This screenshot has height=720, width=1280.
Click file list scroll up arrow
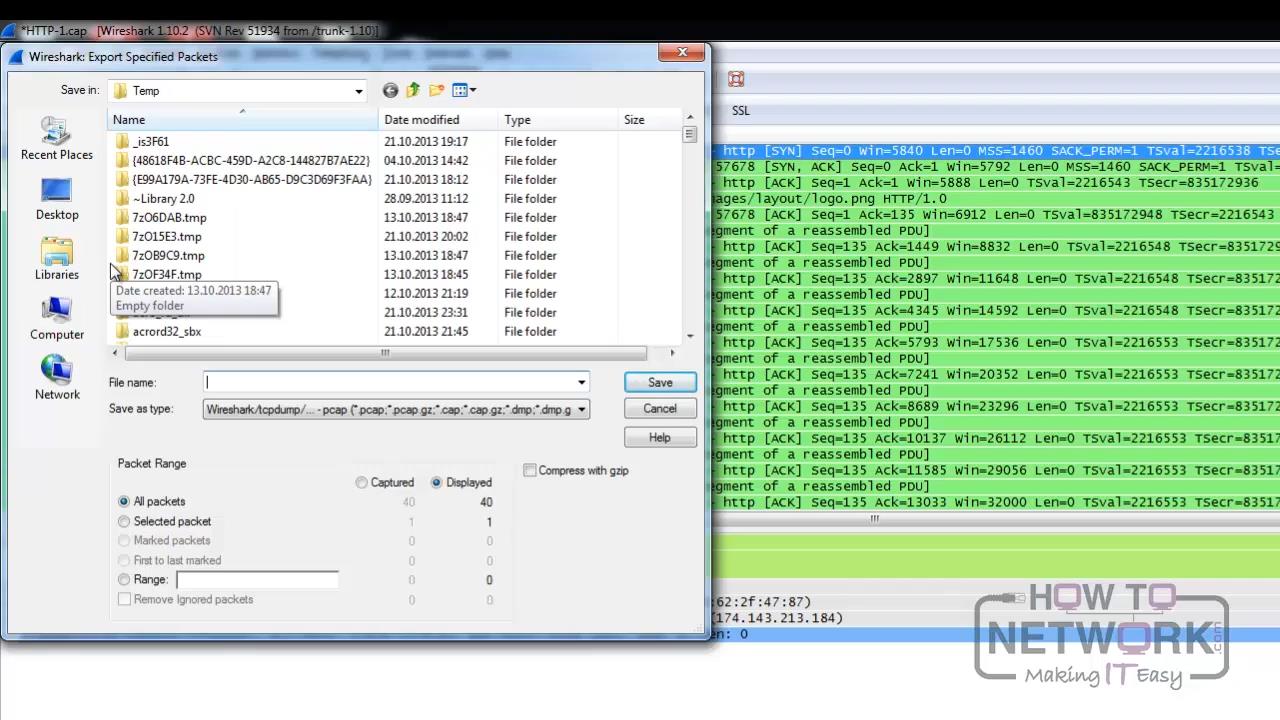(x=690, y=118)
